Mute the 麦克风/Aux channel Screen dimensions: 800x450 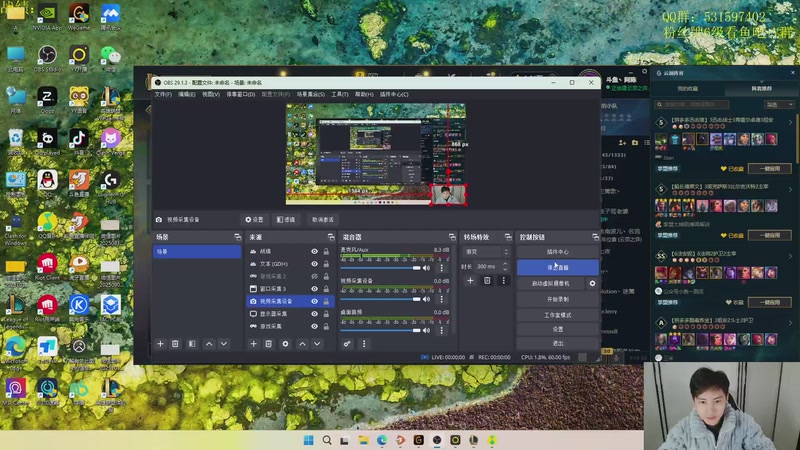point(427,268)
